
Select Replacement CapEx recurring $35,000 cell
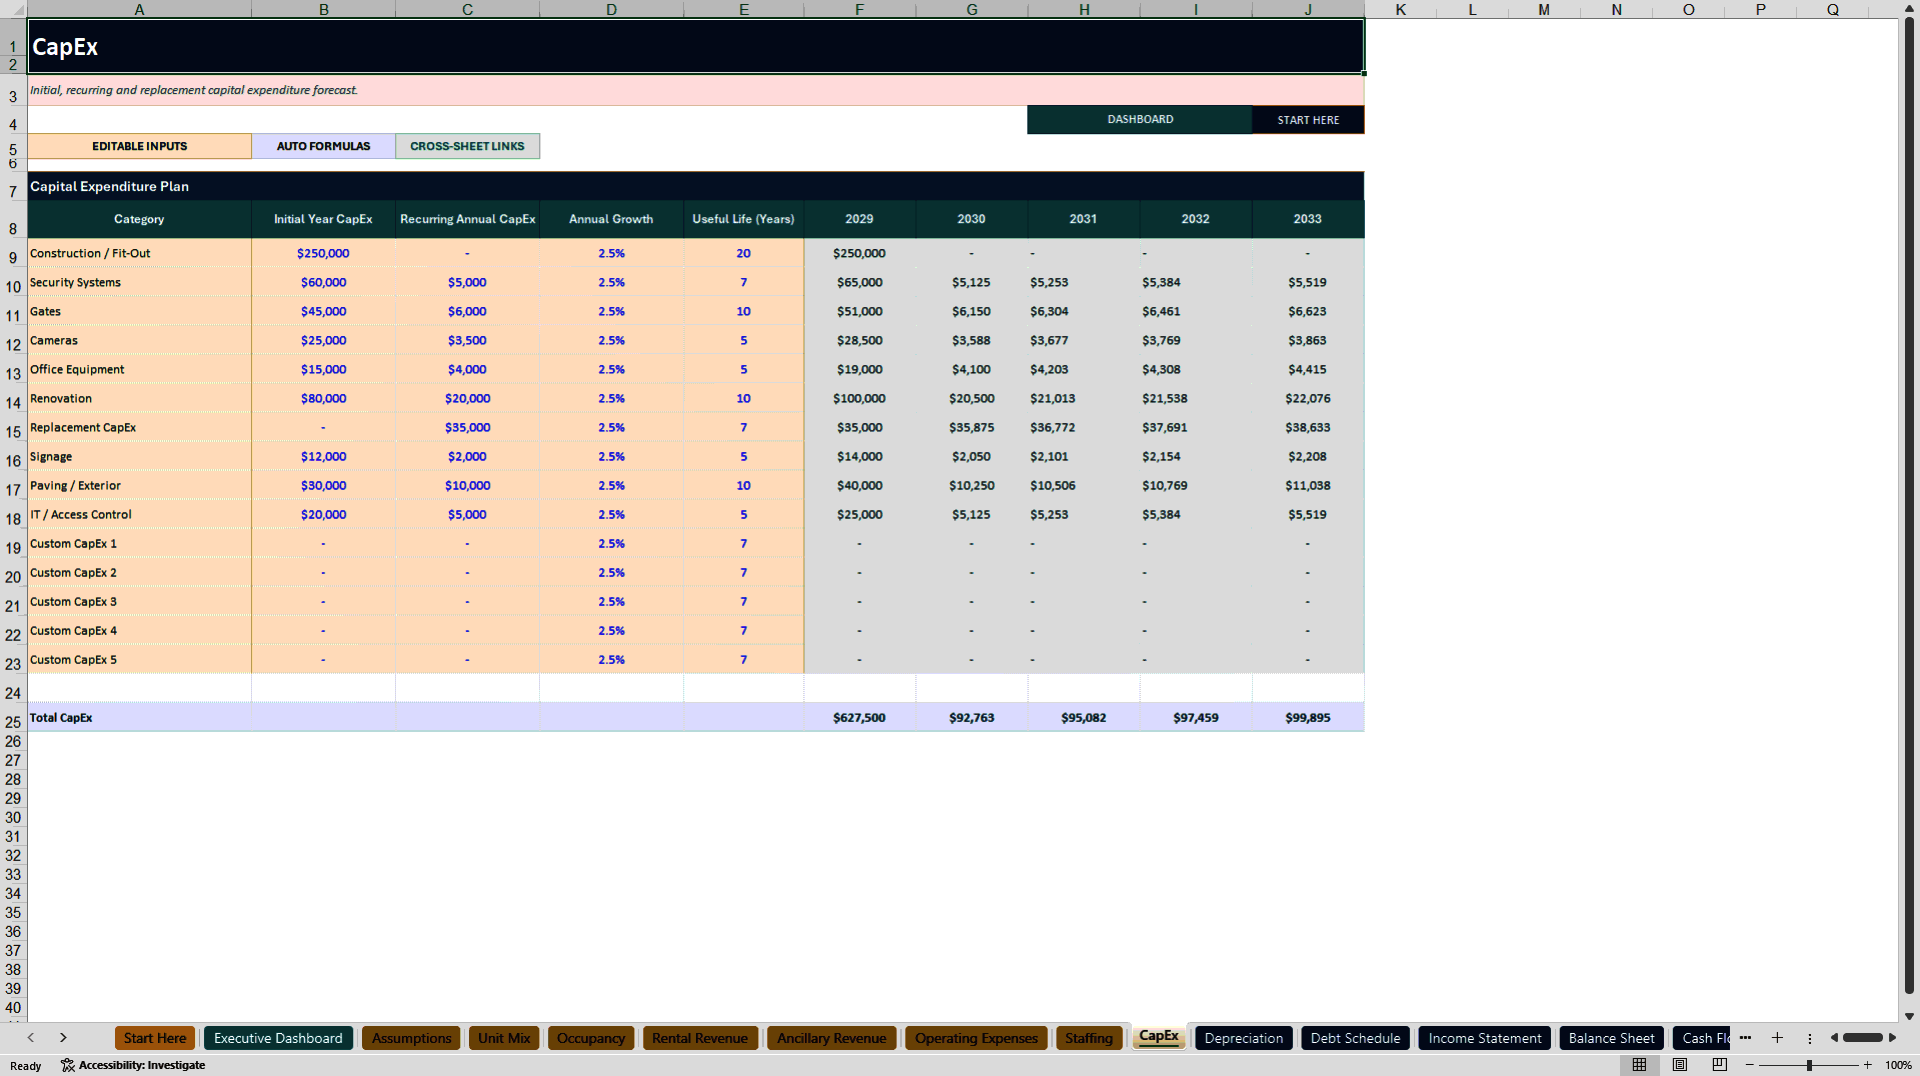pos(467,427)
